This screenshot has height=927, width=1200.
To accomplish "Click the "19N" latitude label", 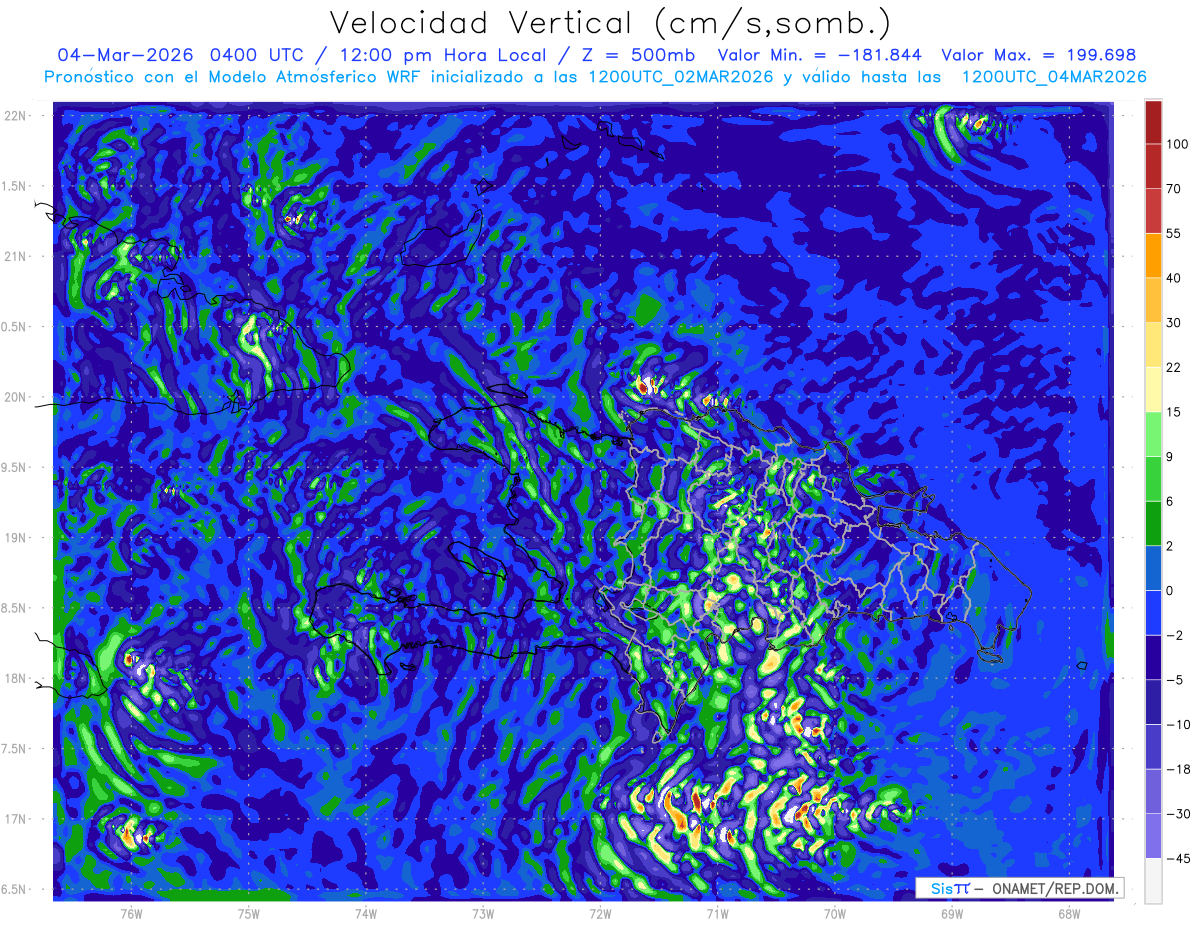I will (x=16, y=538).
